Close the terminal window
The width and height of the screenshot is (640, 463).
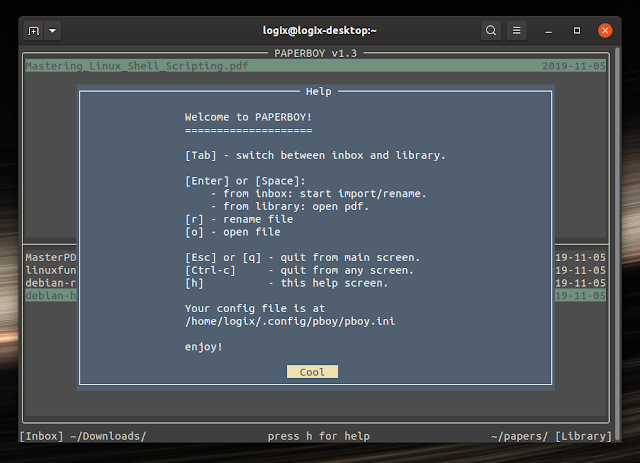click(x=605, y=31)
